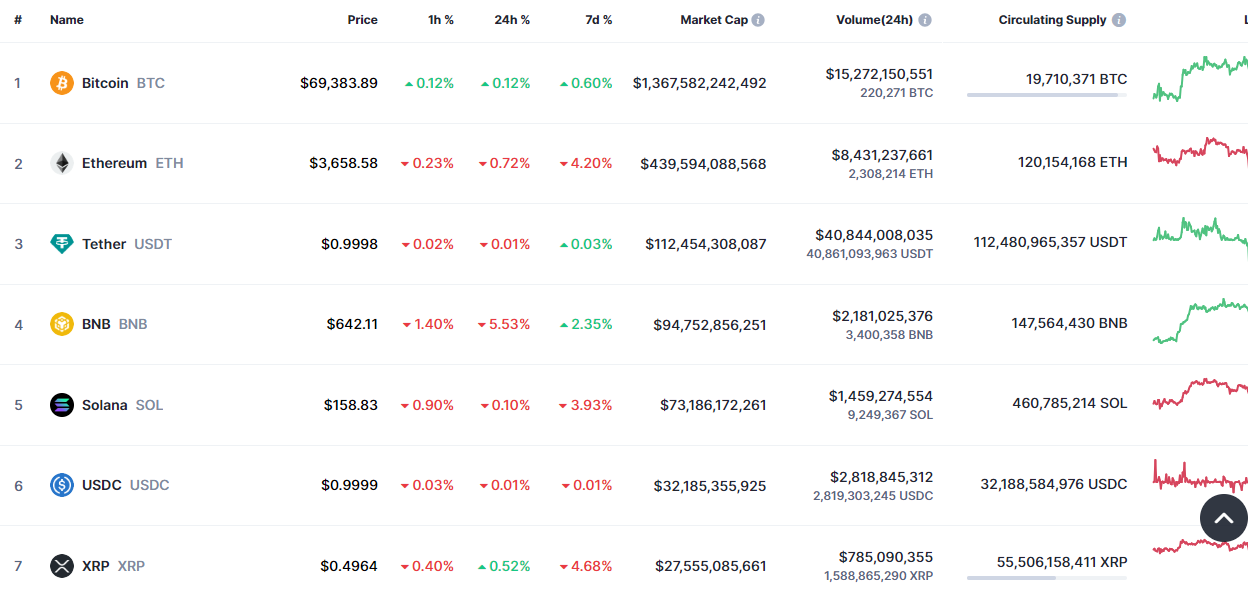Click USDC 24h volume $2,818,845,312
Viewport: 1258px width, 590px height.
881,477
